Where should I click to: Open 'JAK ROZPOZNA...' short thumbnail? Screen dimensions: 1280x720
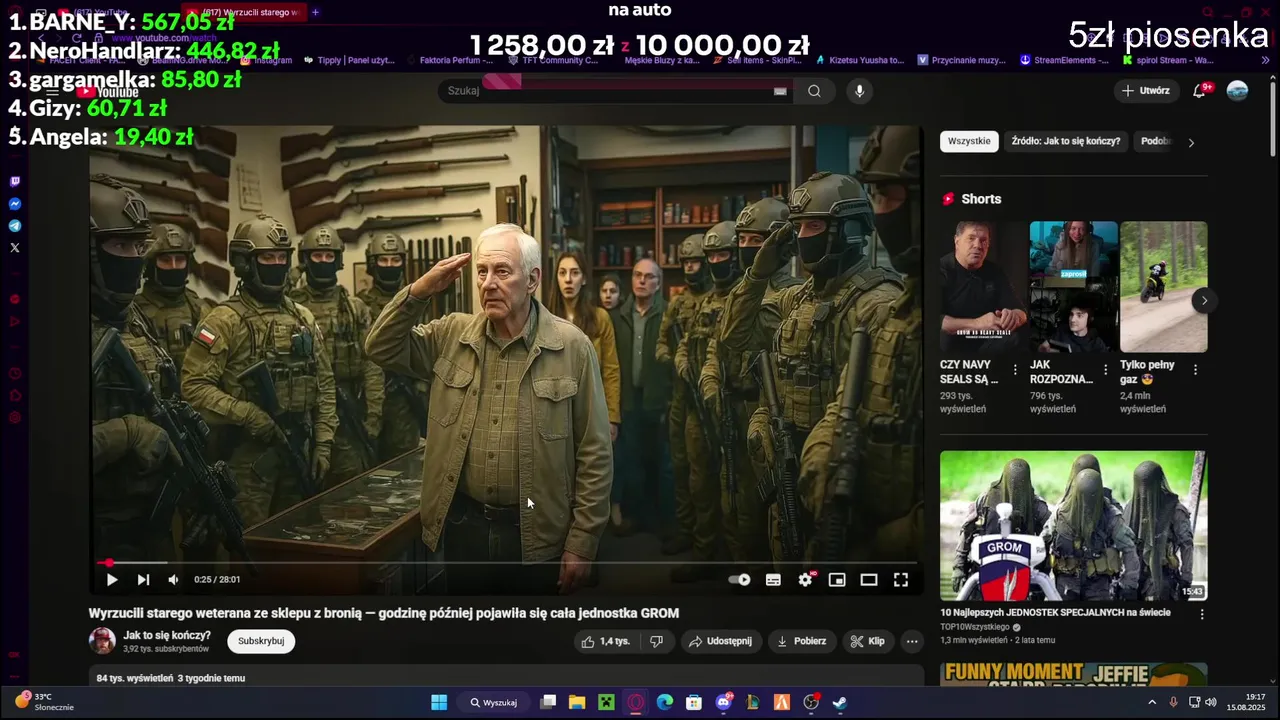(1073, 287)
